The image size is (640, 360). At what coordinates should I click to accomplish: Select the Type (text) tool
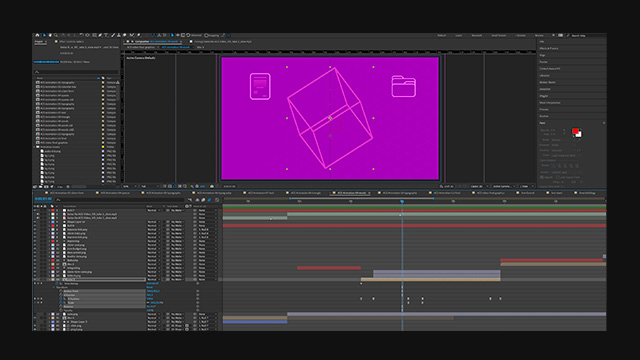(106, 36)
